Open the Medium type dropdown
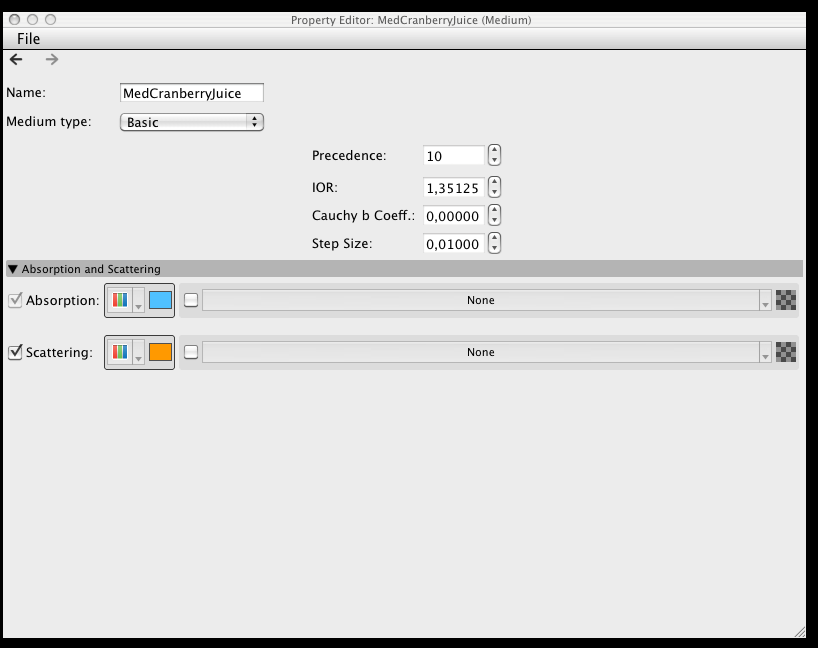Image resolution: width=818 pixels, height=648 pixels. (191, 122)
